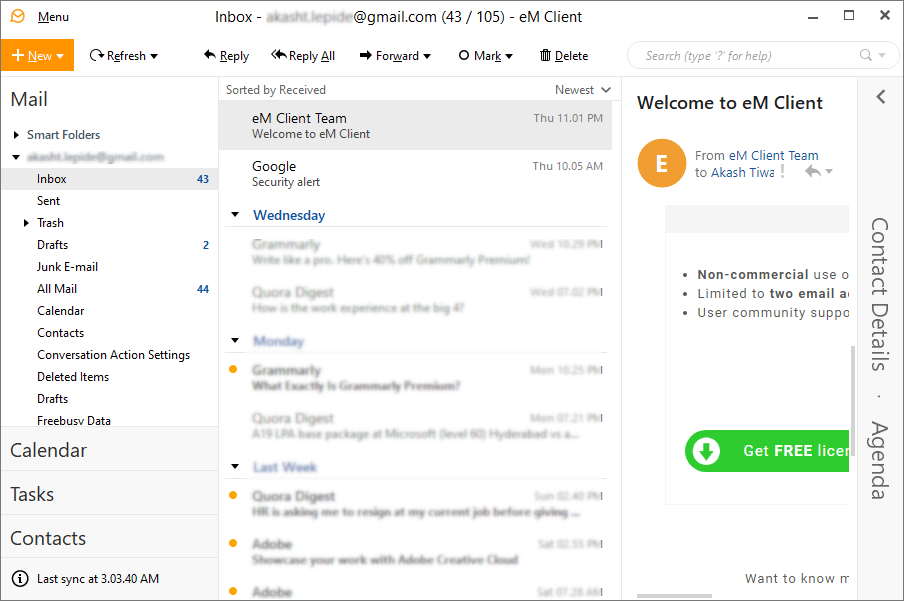Viewport: 904px width, 601px height.
Task: Expand the Trash folder arrow
Action: click(x=26, y=223)
